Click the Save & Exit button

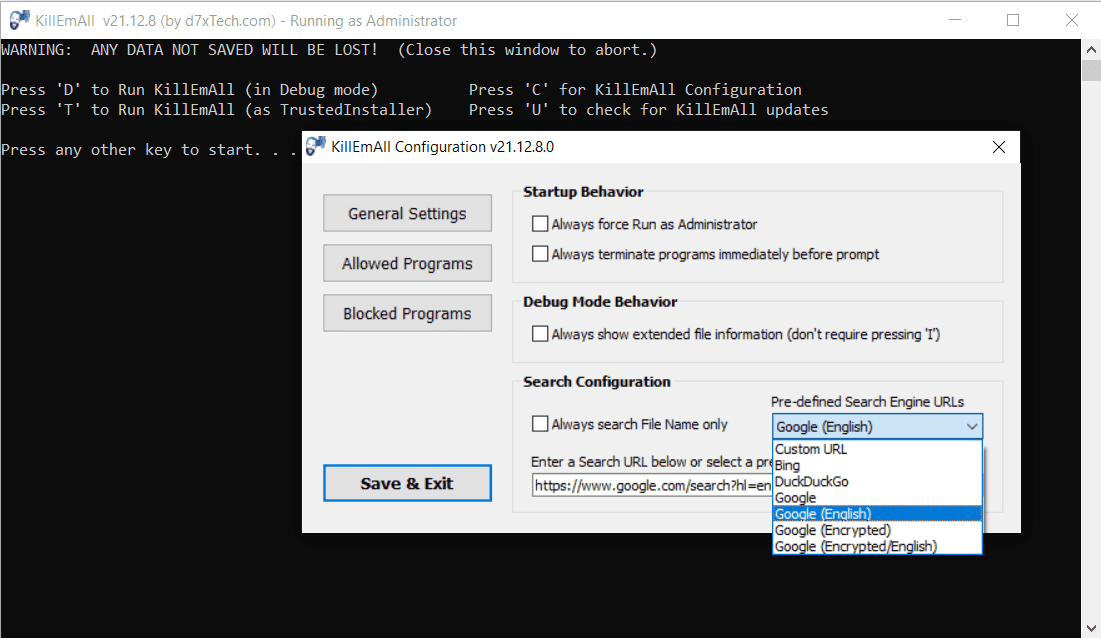point(407,483)
